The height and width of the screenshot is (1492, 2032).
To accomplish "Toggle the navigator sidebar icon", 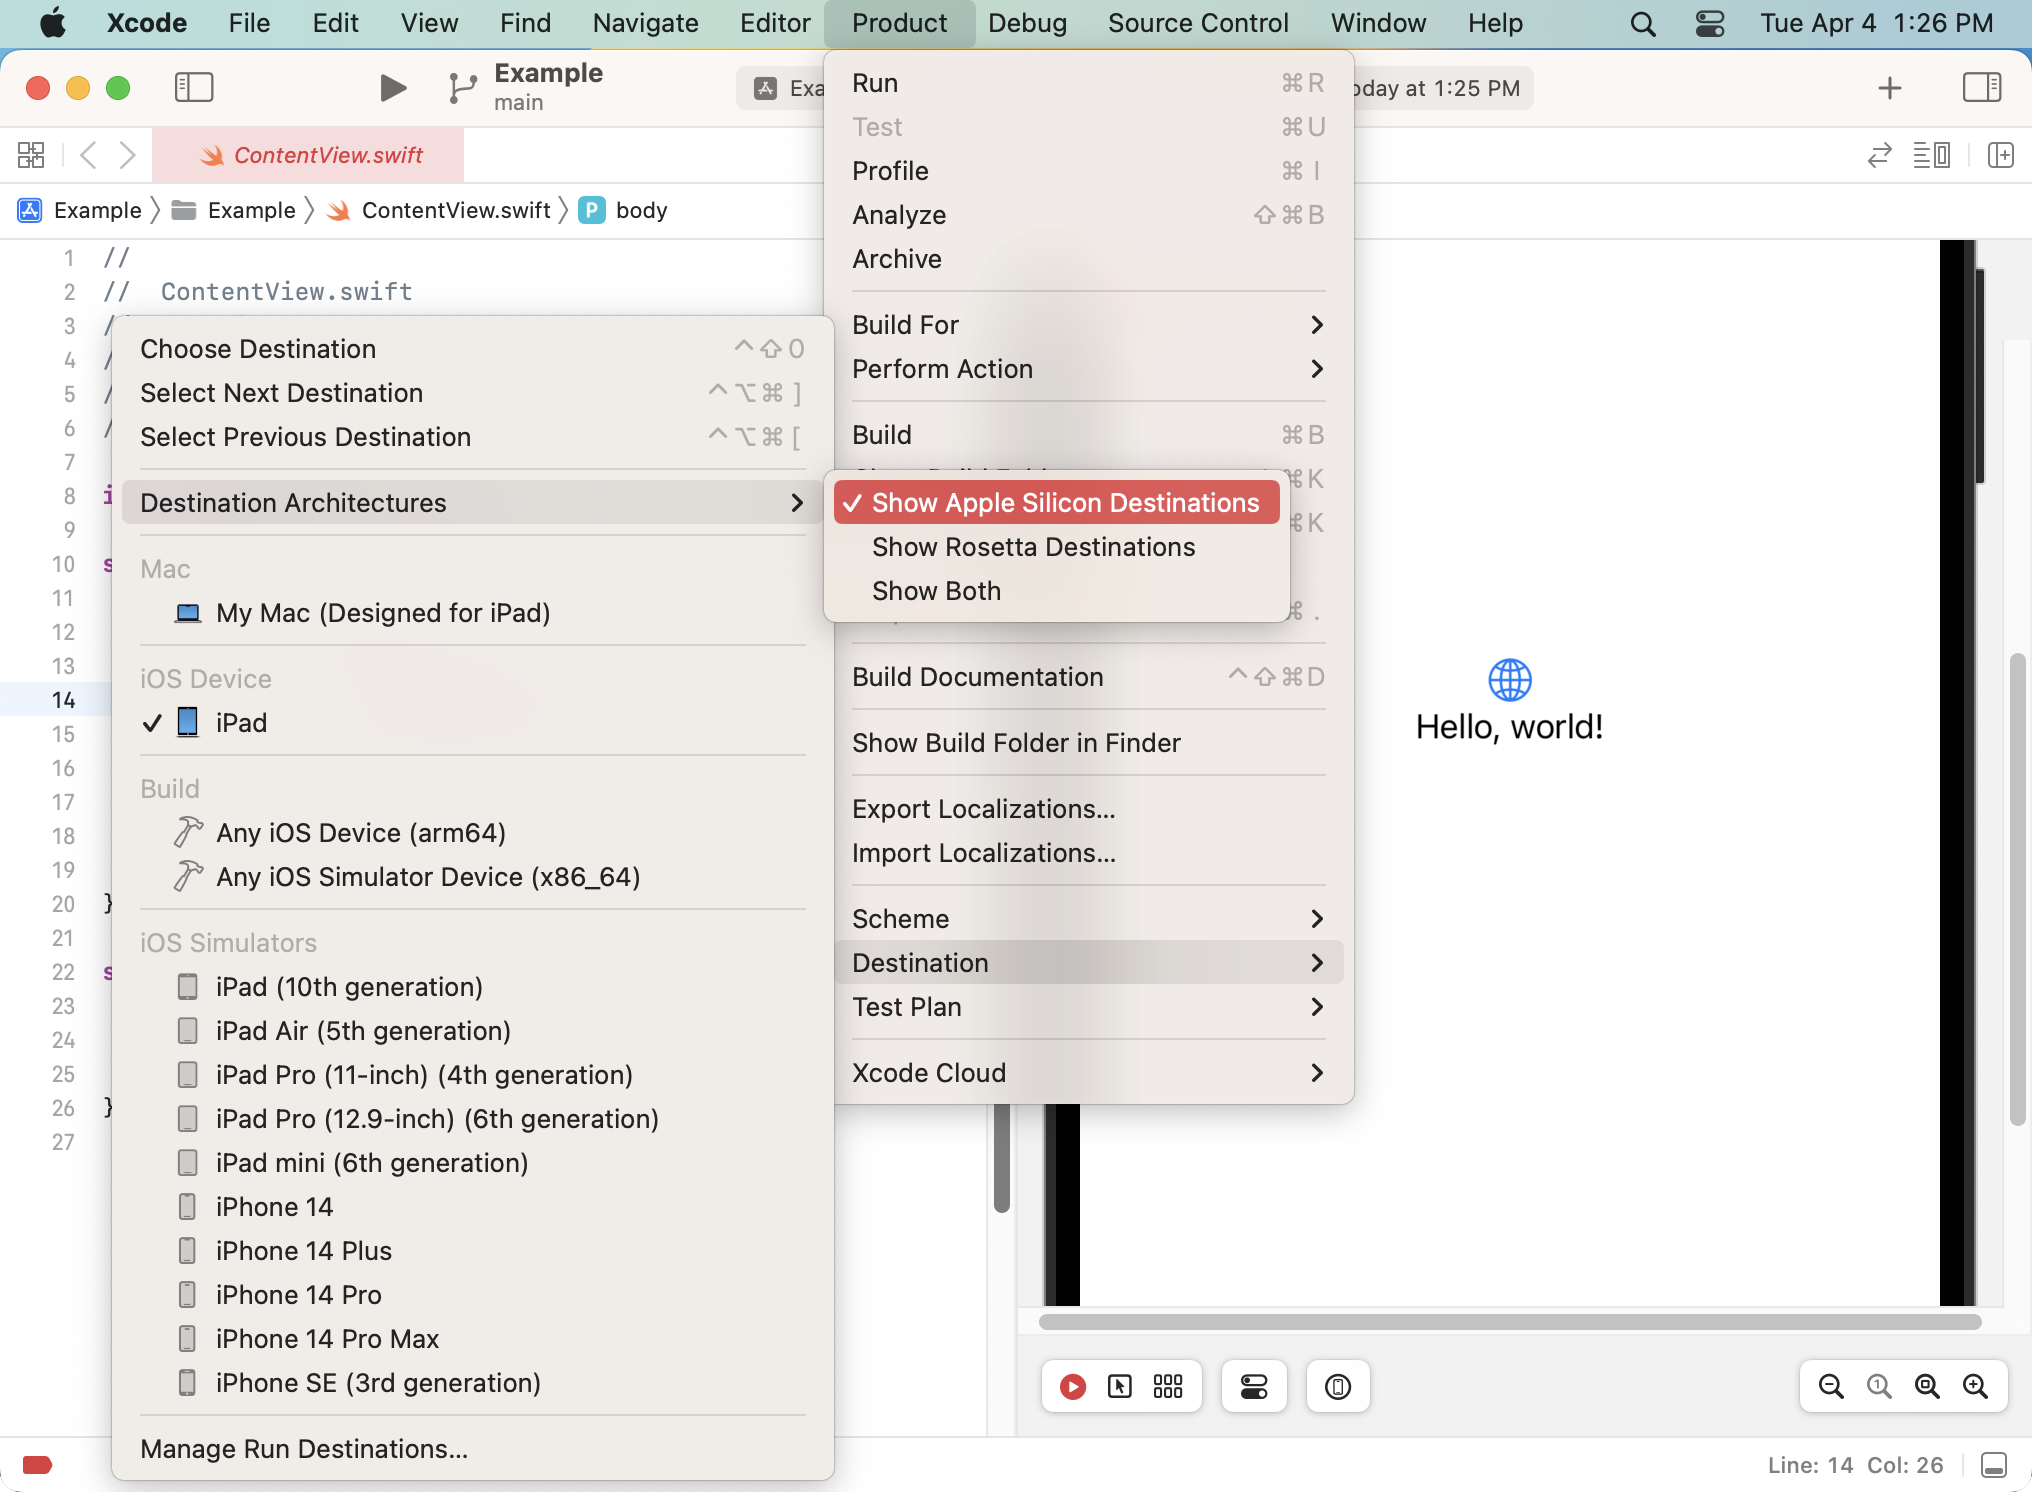I will (194, 88).
